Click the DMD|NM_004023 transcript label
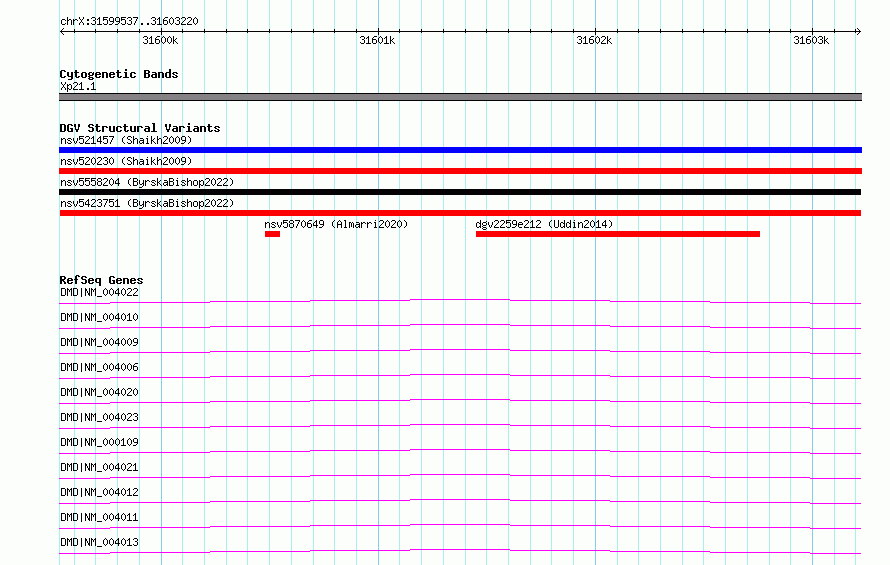 click(x=99, y=417)
